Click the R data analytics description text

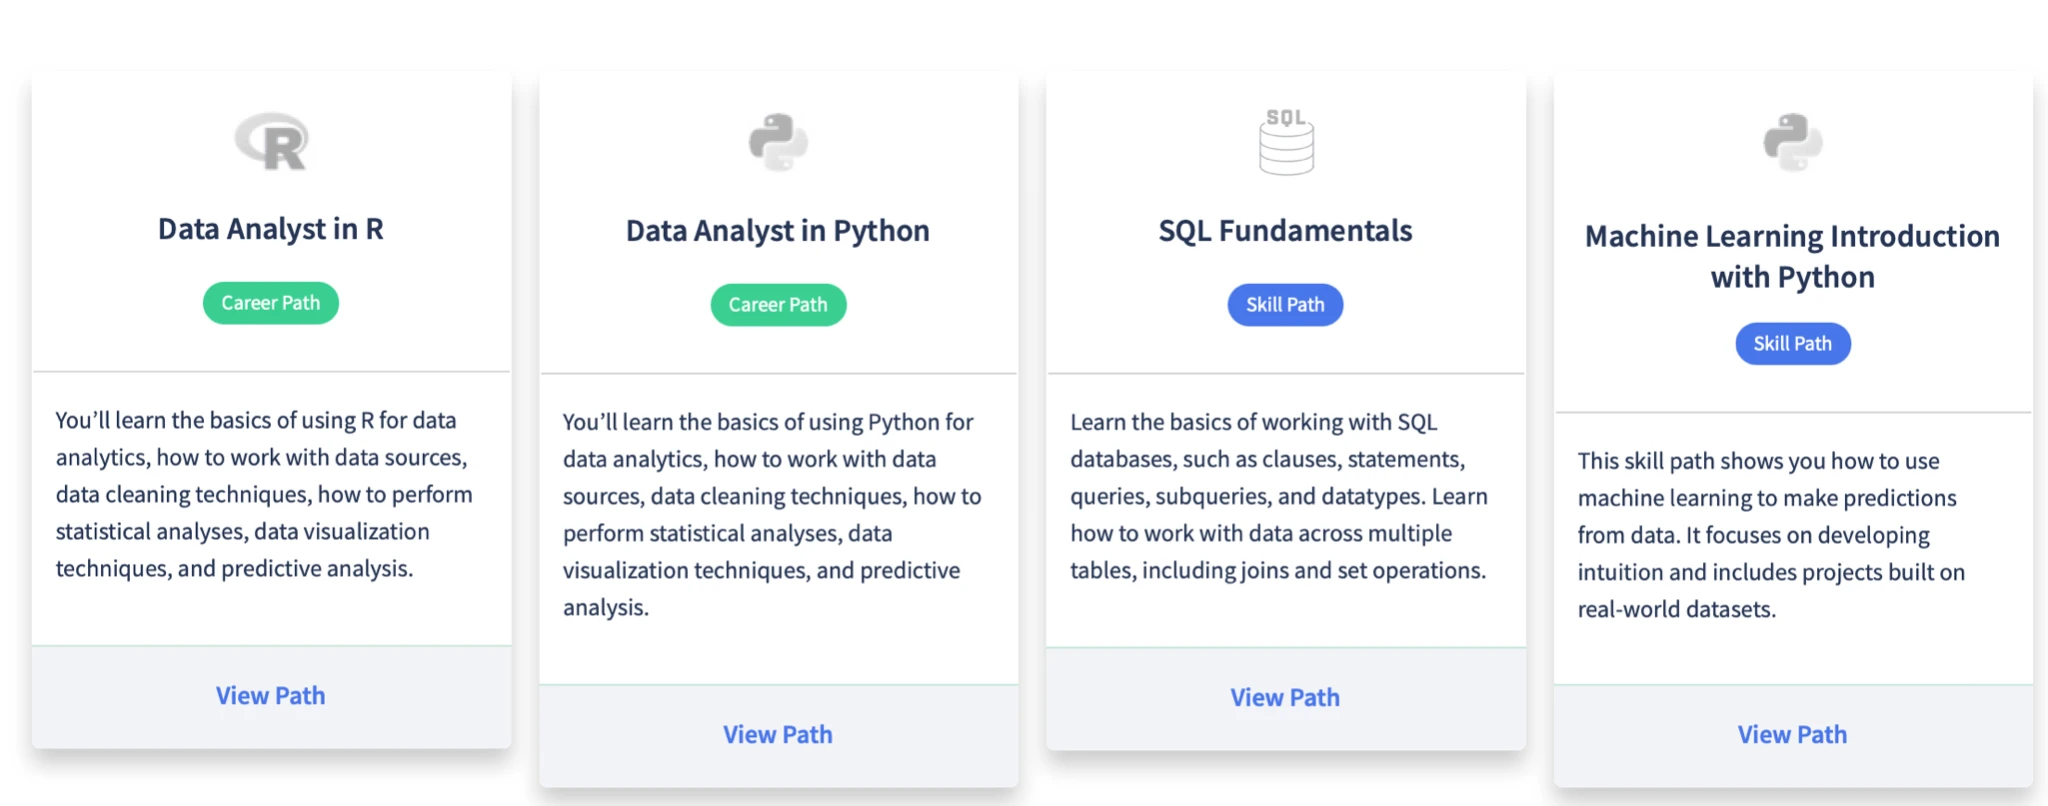coord(264,494)
